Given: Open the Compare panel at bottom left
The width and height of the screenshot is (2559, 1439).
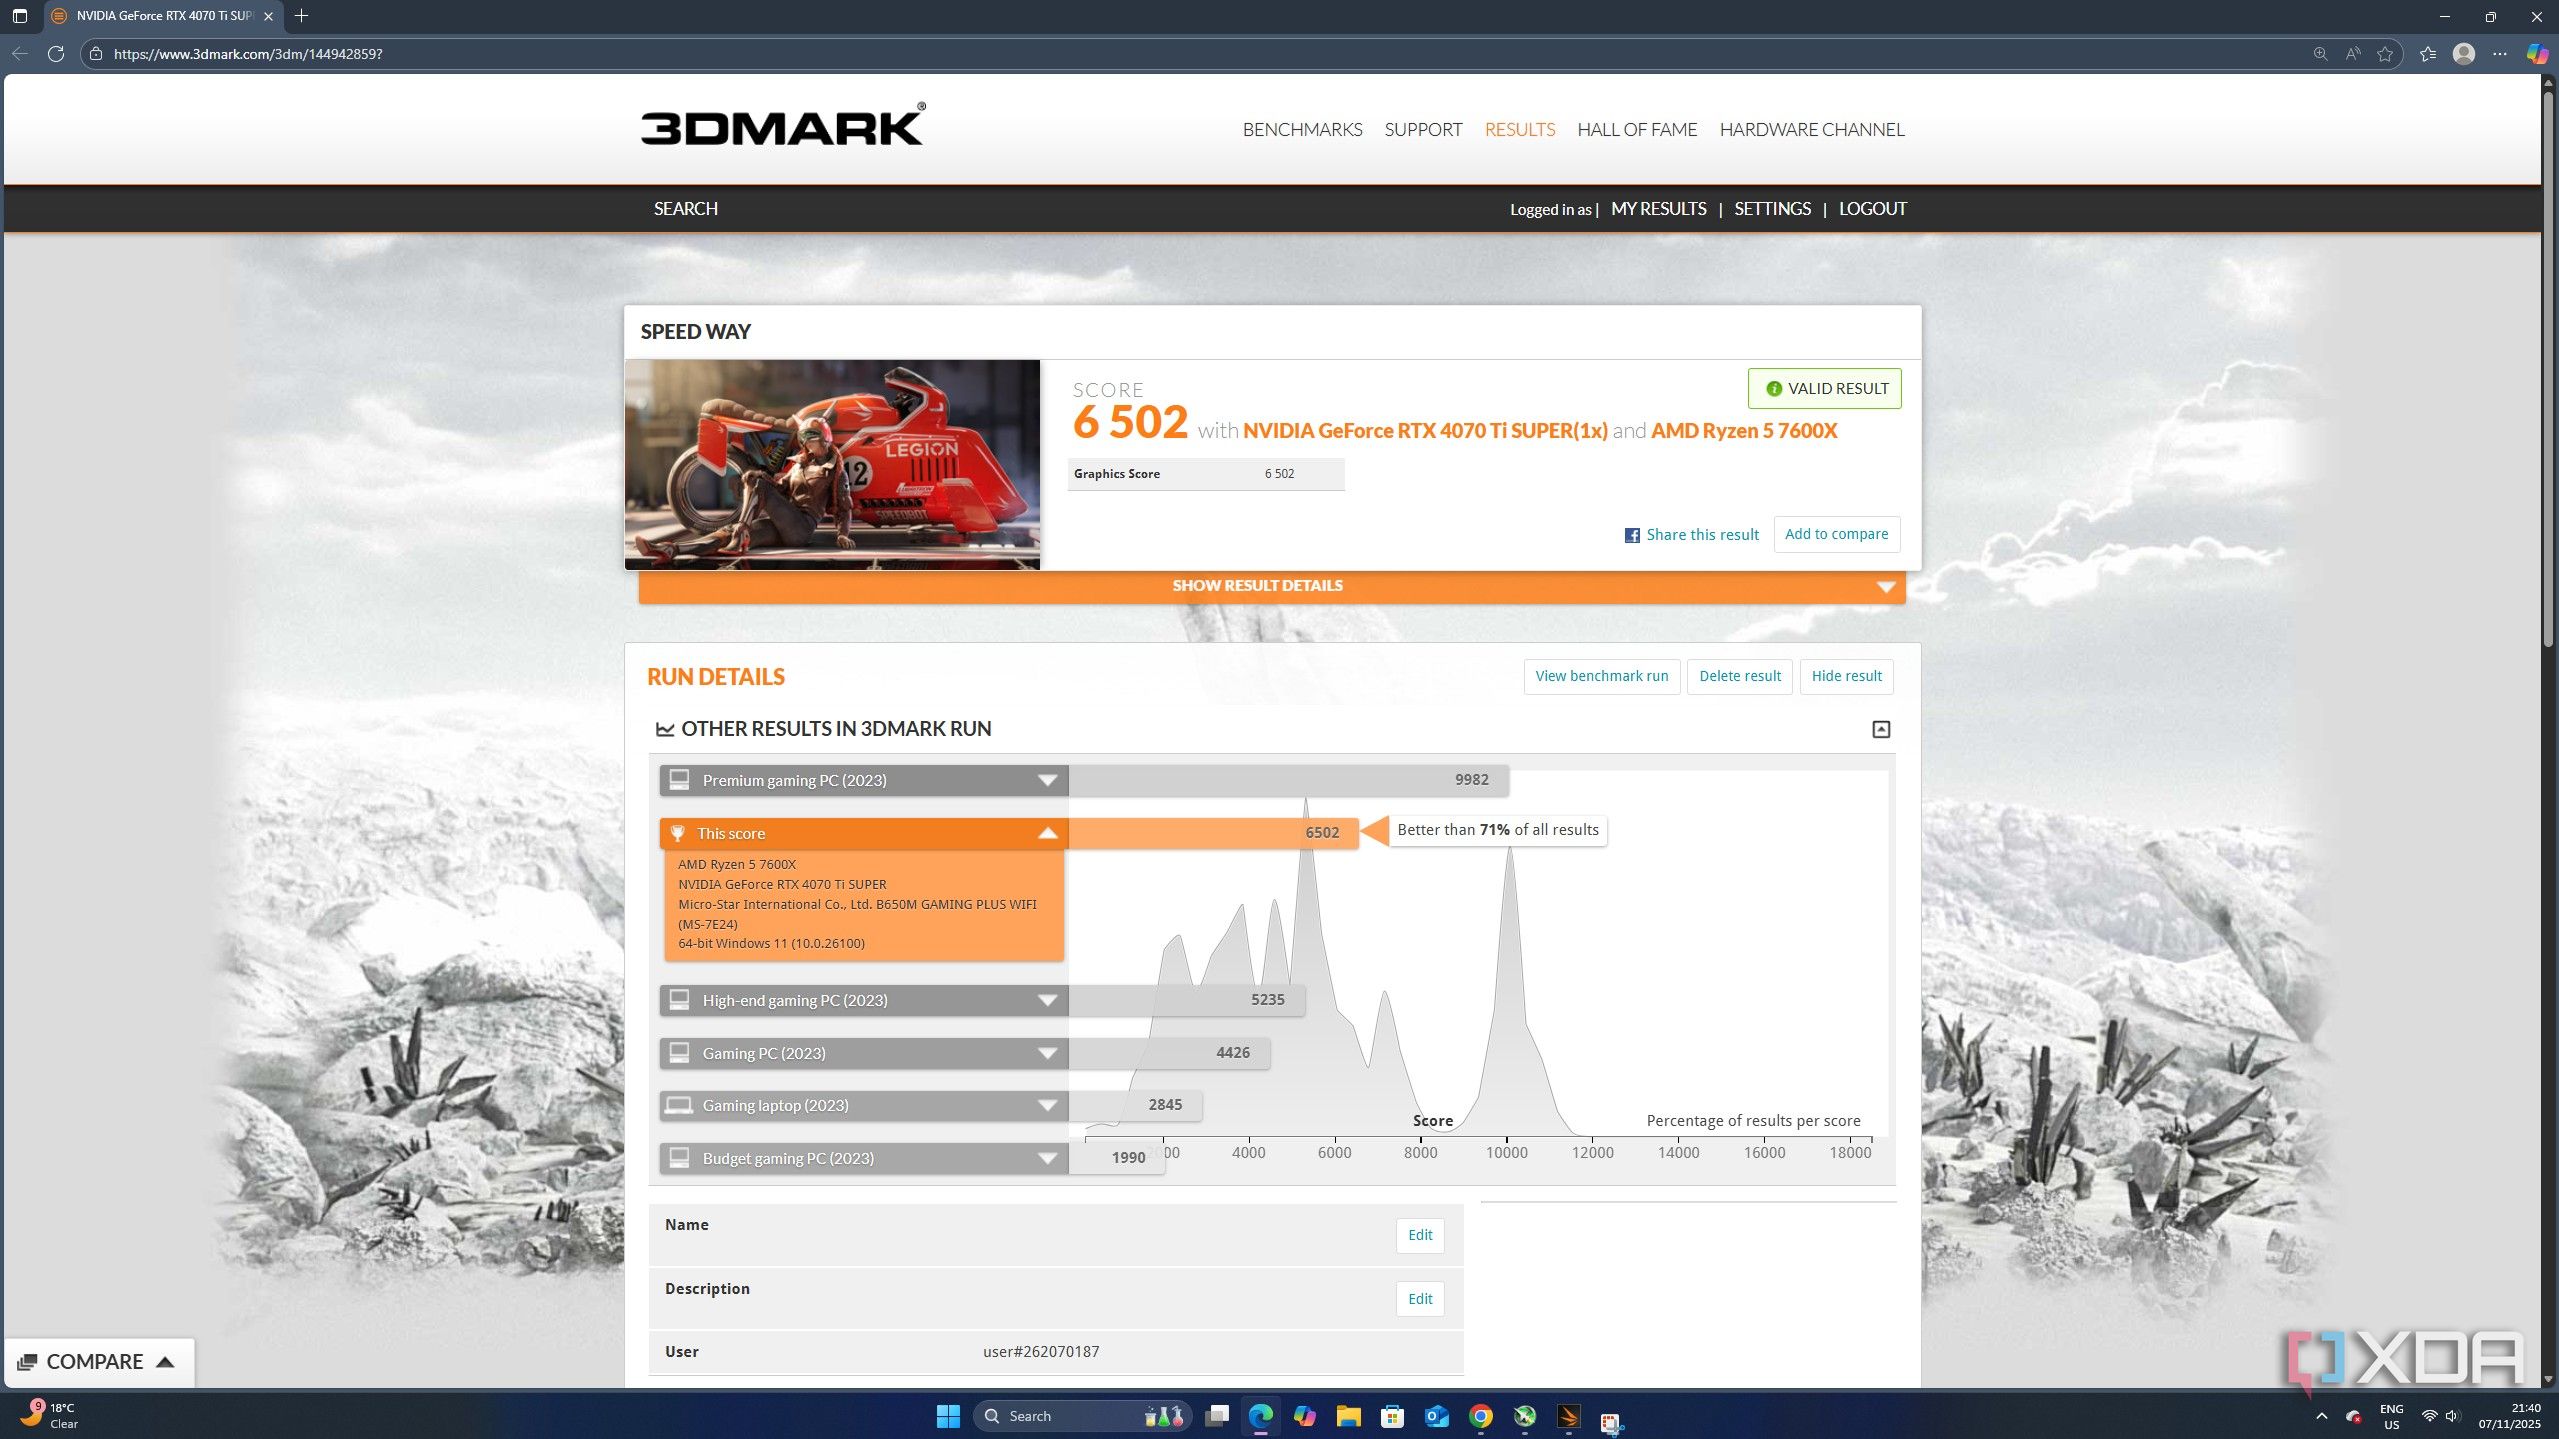Looking at the screenshot, I should 98,1361.
